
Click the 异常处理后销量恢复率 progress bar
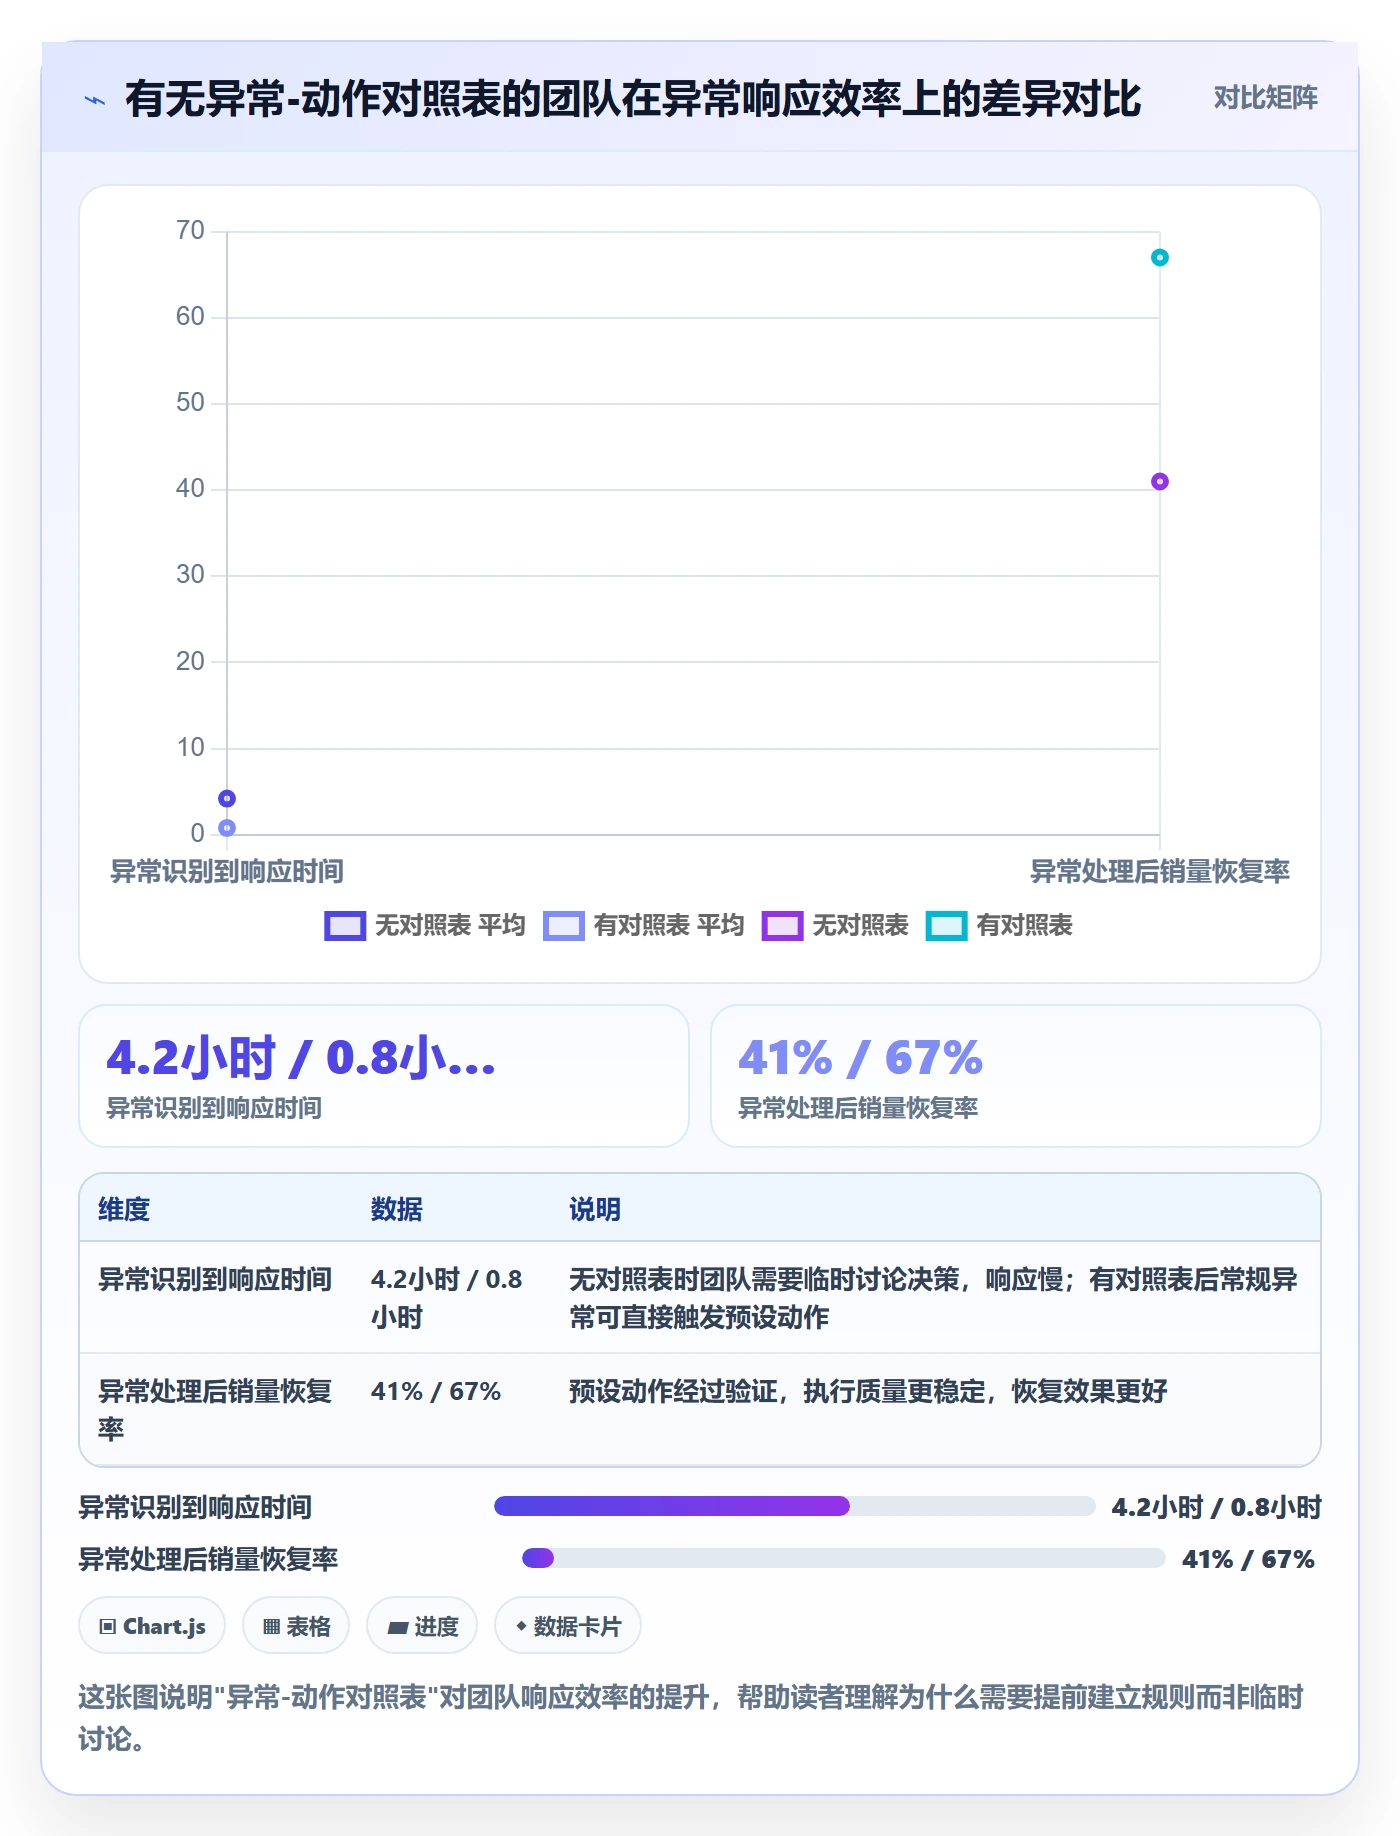[x=844, y=1558]
